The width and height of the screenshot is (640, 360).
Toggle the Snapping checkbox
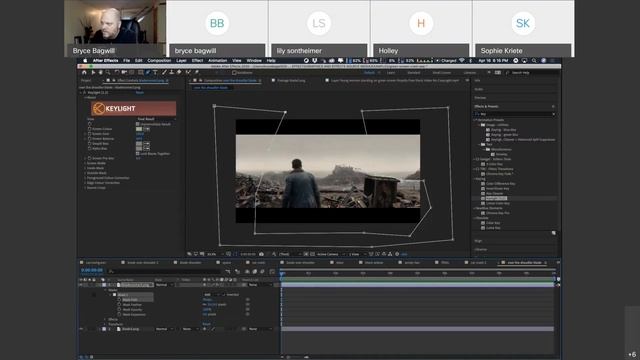234,73
